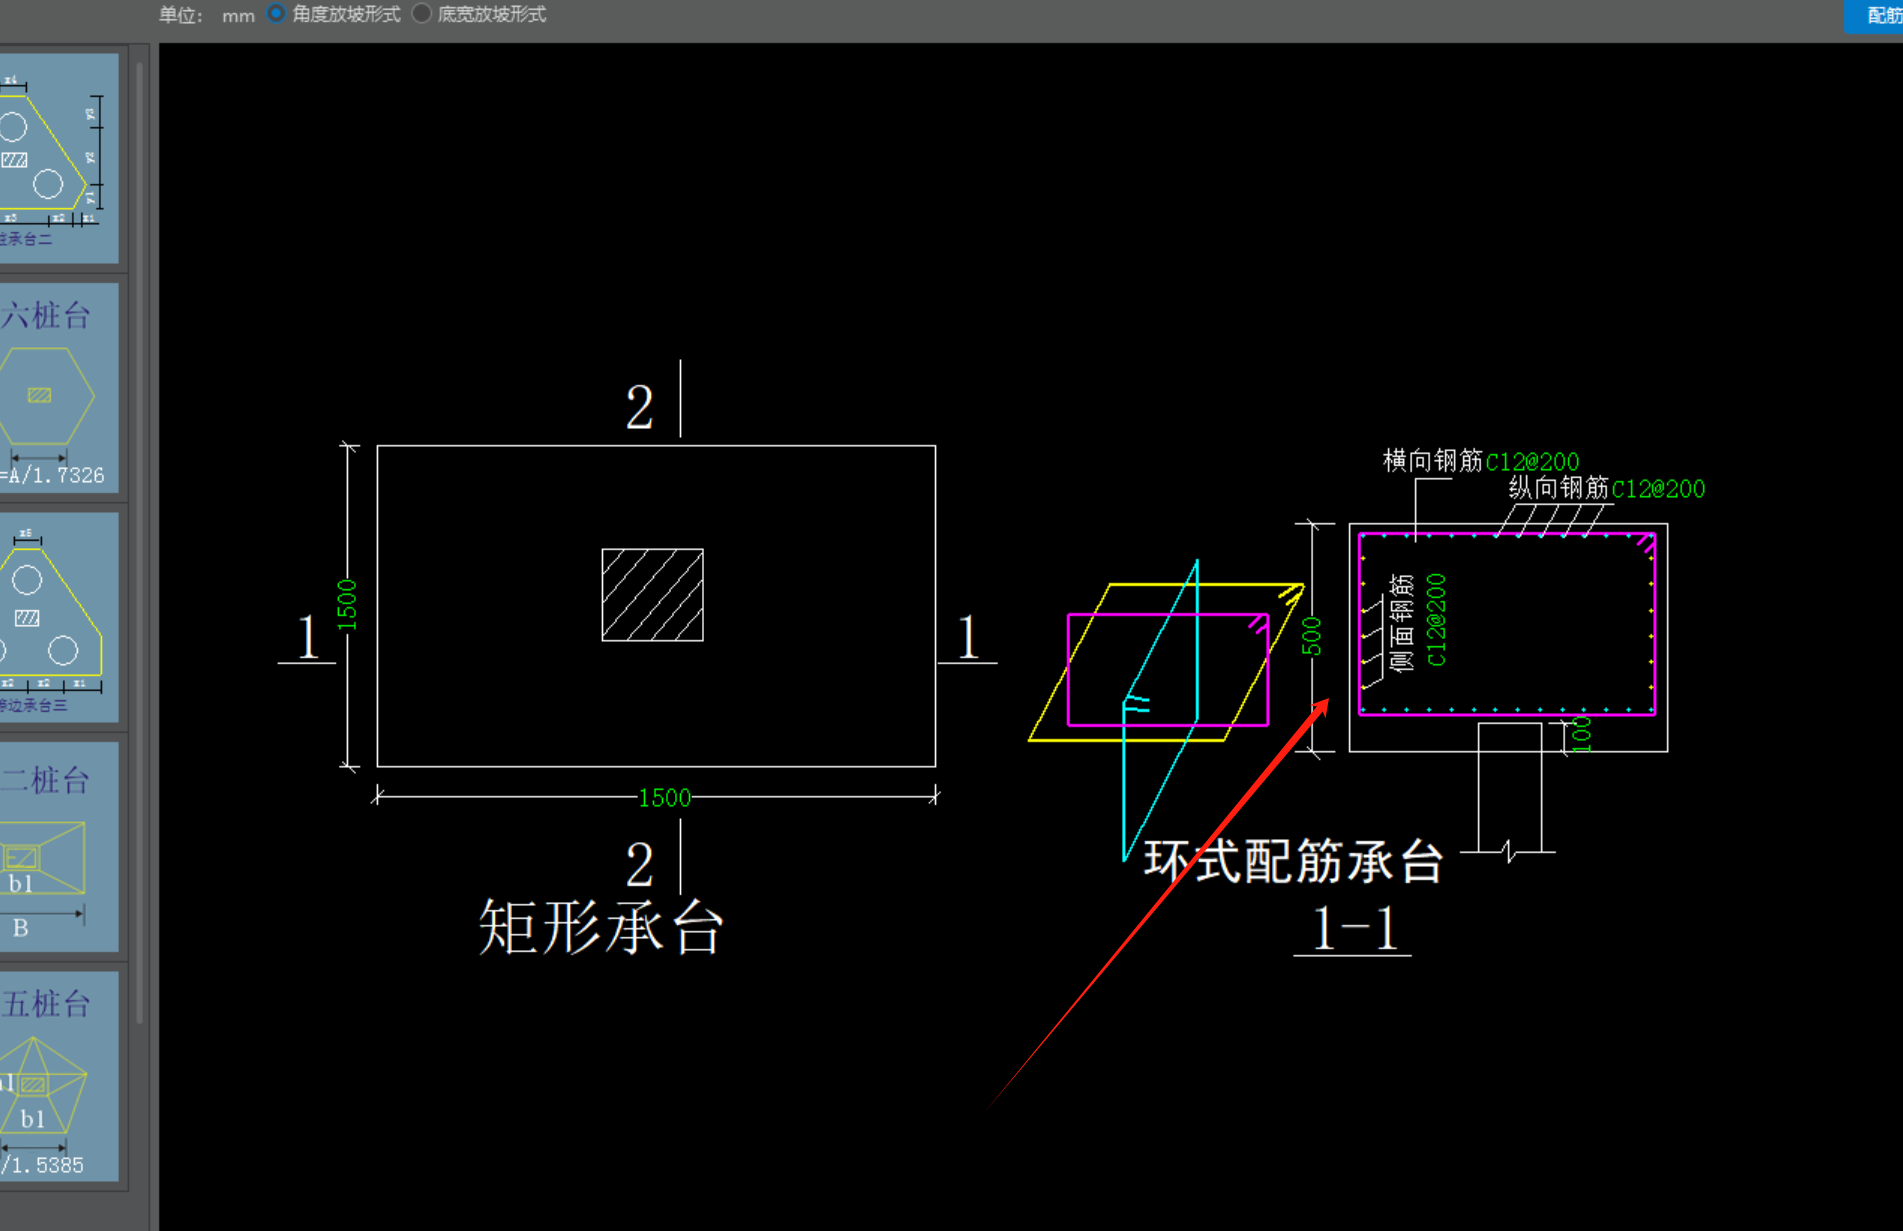
Task: Edit the 100 pile embed dimension
Action: (x=1581, y=734)
